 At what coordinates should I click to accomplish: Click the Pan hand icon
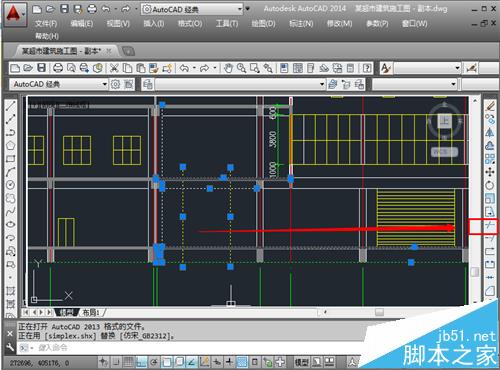tap(228, 68)
